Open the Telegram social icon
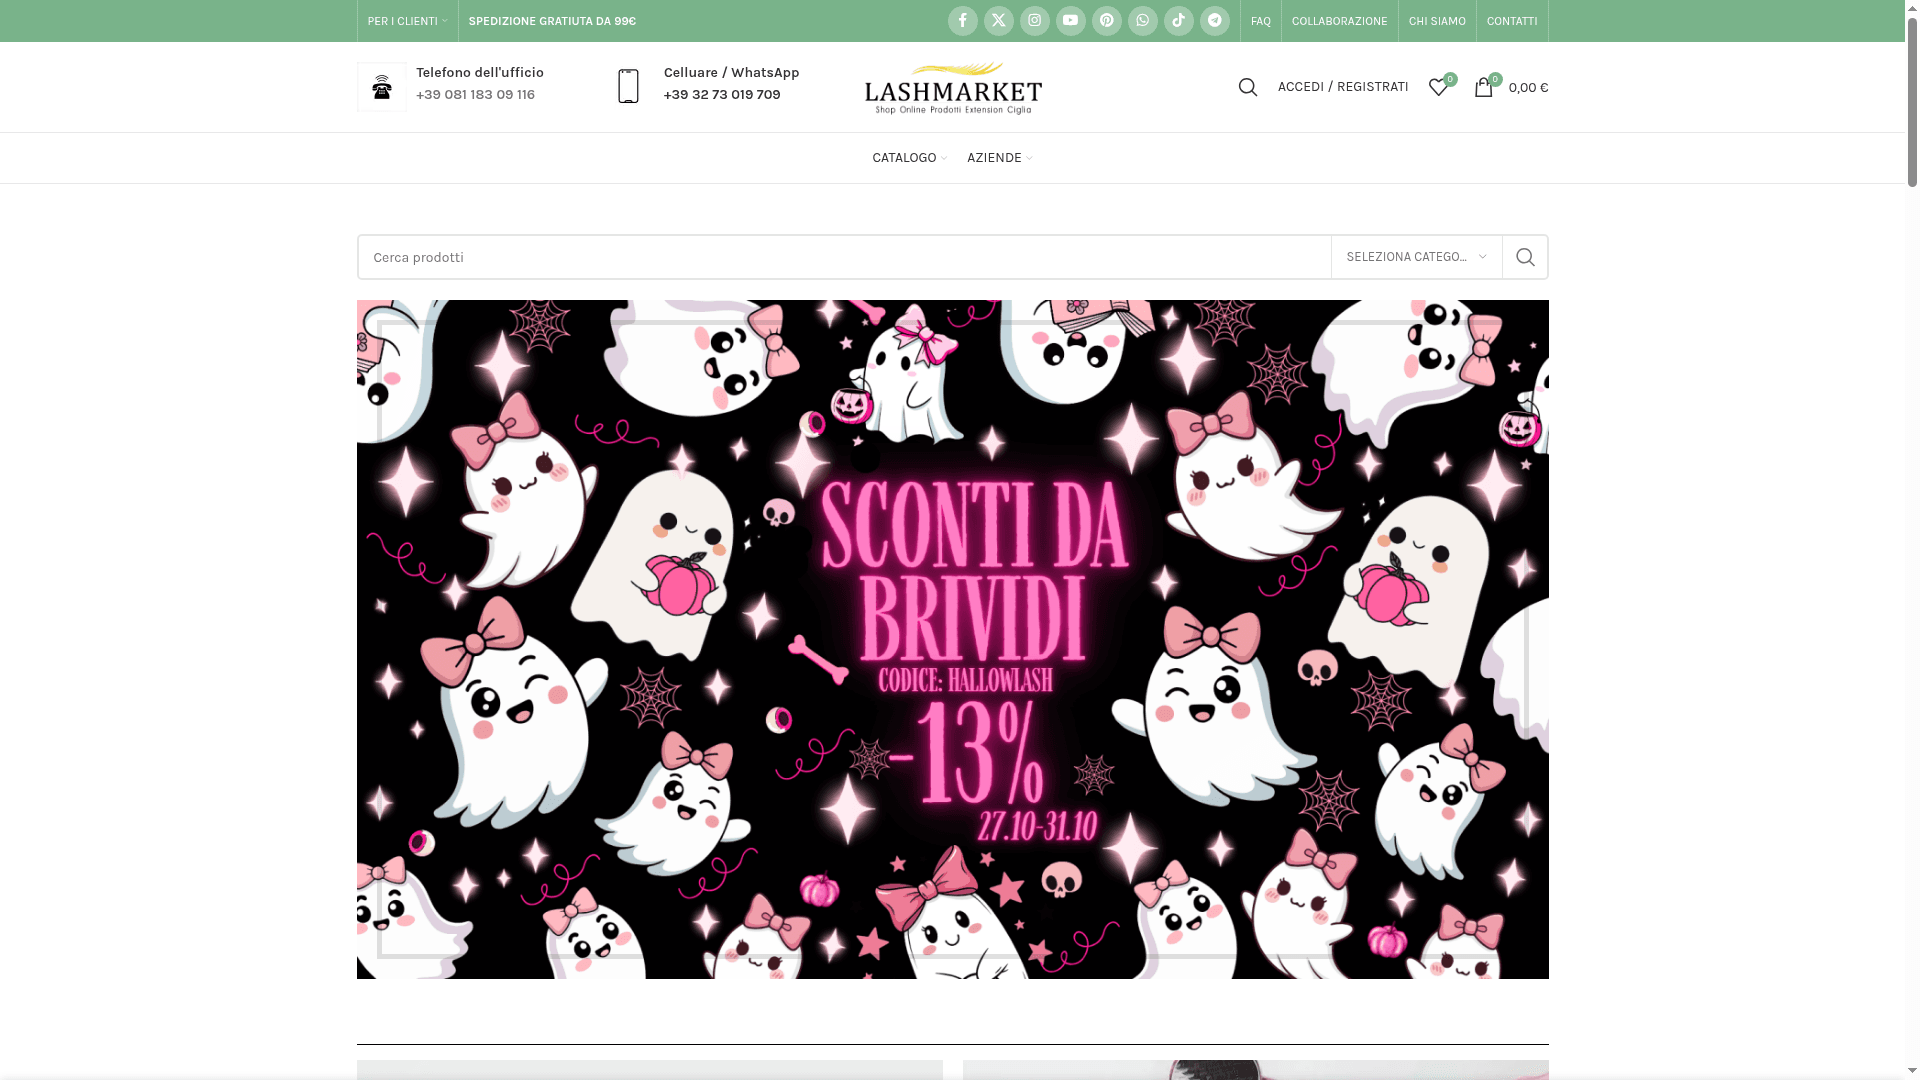1920x1080 pixels. 1214,20
